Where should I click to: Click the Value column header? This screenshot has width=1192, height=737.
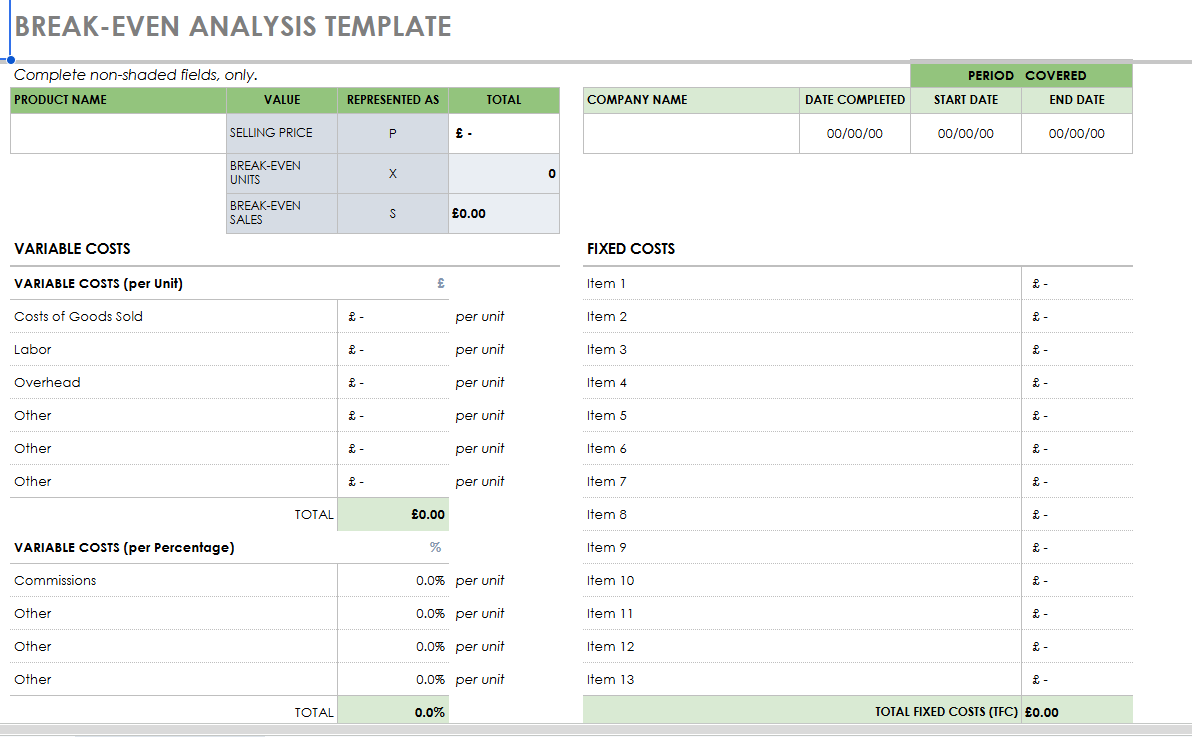click(x=282, y=100)
